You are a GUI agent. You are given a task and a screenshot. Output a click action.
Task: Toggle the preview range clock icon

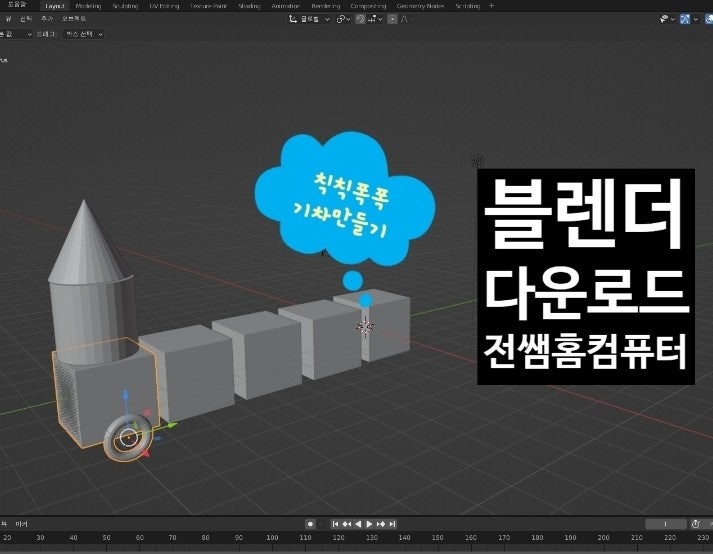pos(695,524)
